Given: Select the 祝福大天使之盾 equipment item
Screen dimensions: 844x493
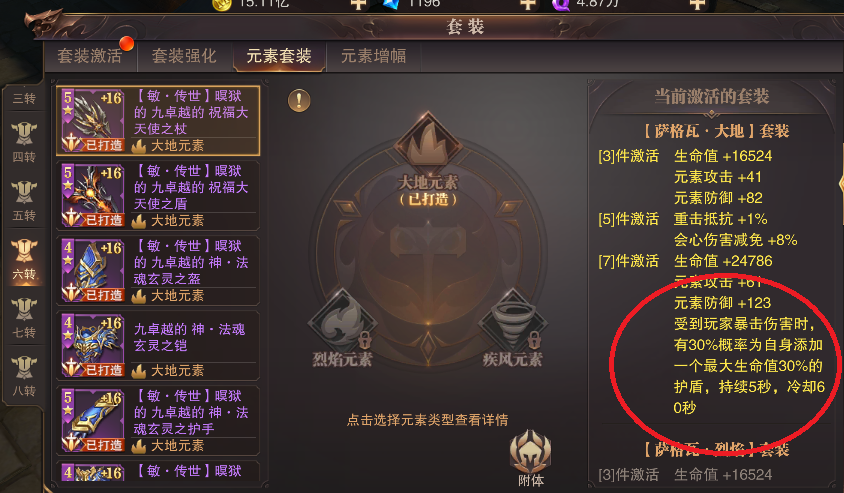Looking at the screenshot, I should tap(158, 195).
